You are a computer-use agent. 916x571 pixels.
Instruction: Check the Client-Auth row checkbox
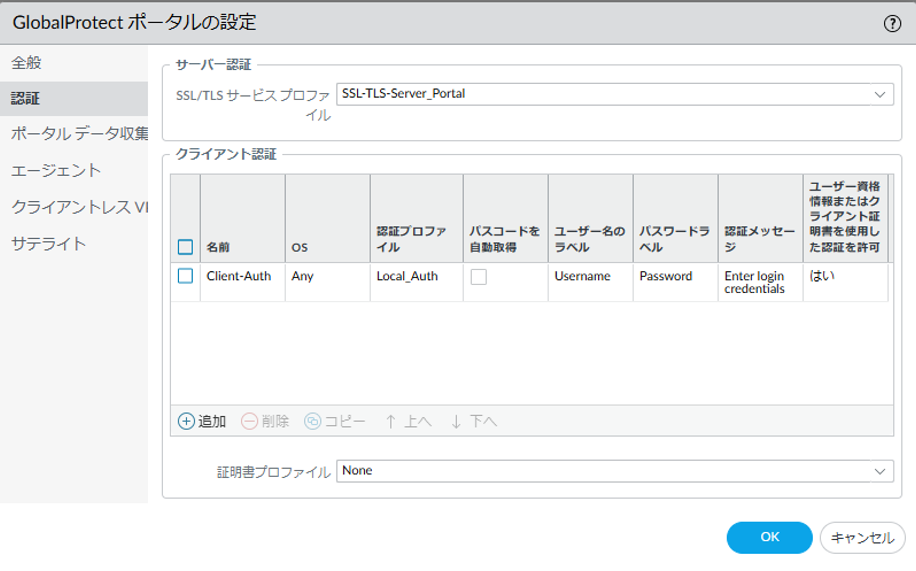tap(185, 276)
